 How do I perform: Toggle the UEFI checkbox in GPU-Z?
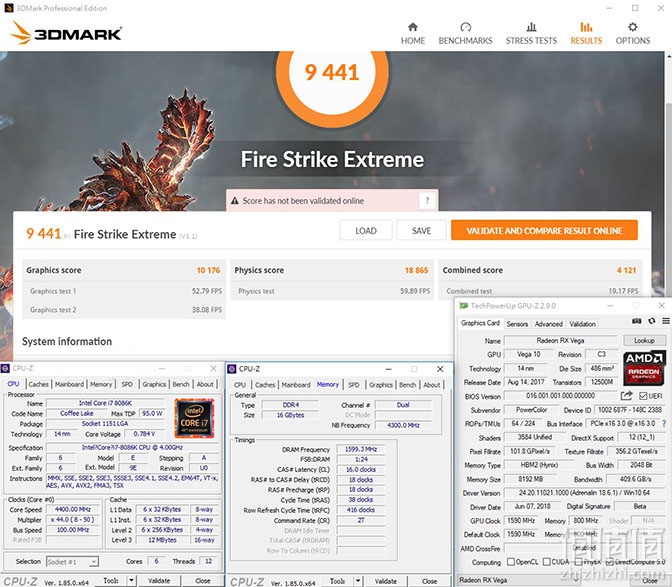point(643,396)
